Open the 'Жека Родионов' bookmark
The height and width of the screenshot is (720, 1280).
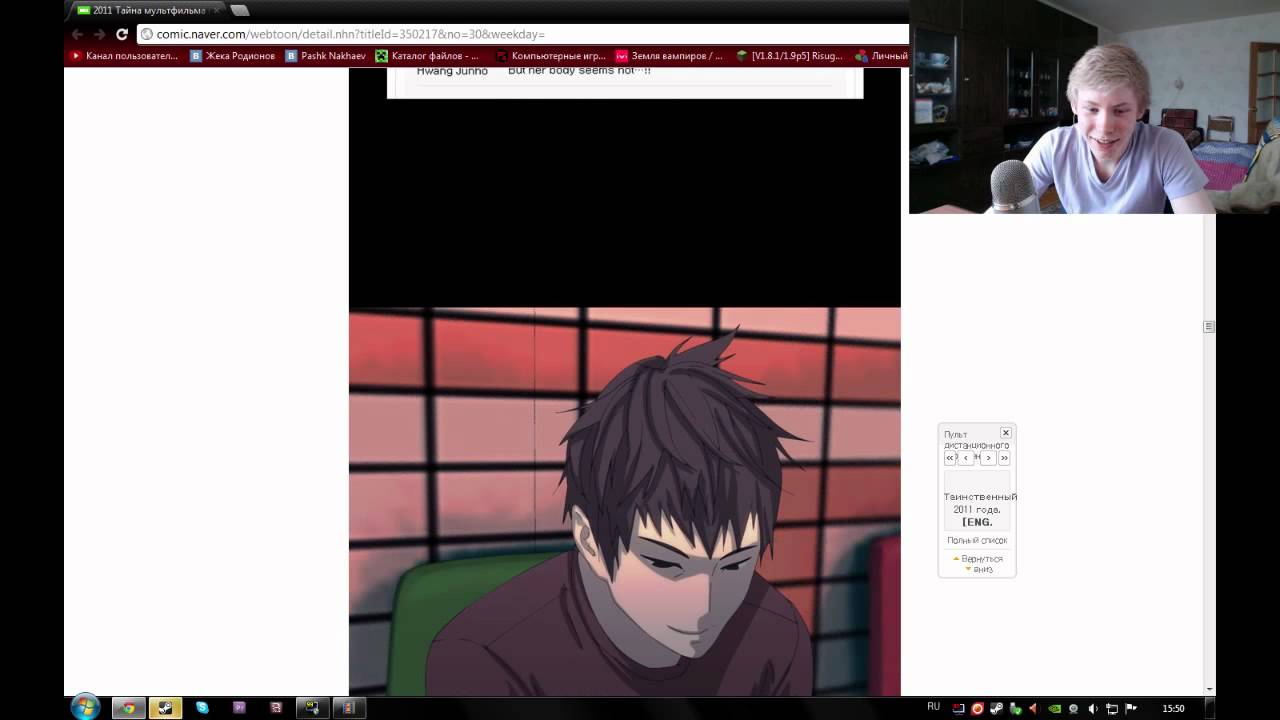click(x=232, y=56)
